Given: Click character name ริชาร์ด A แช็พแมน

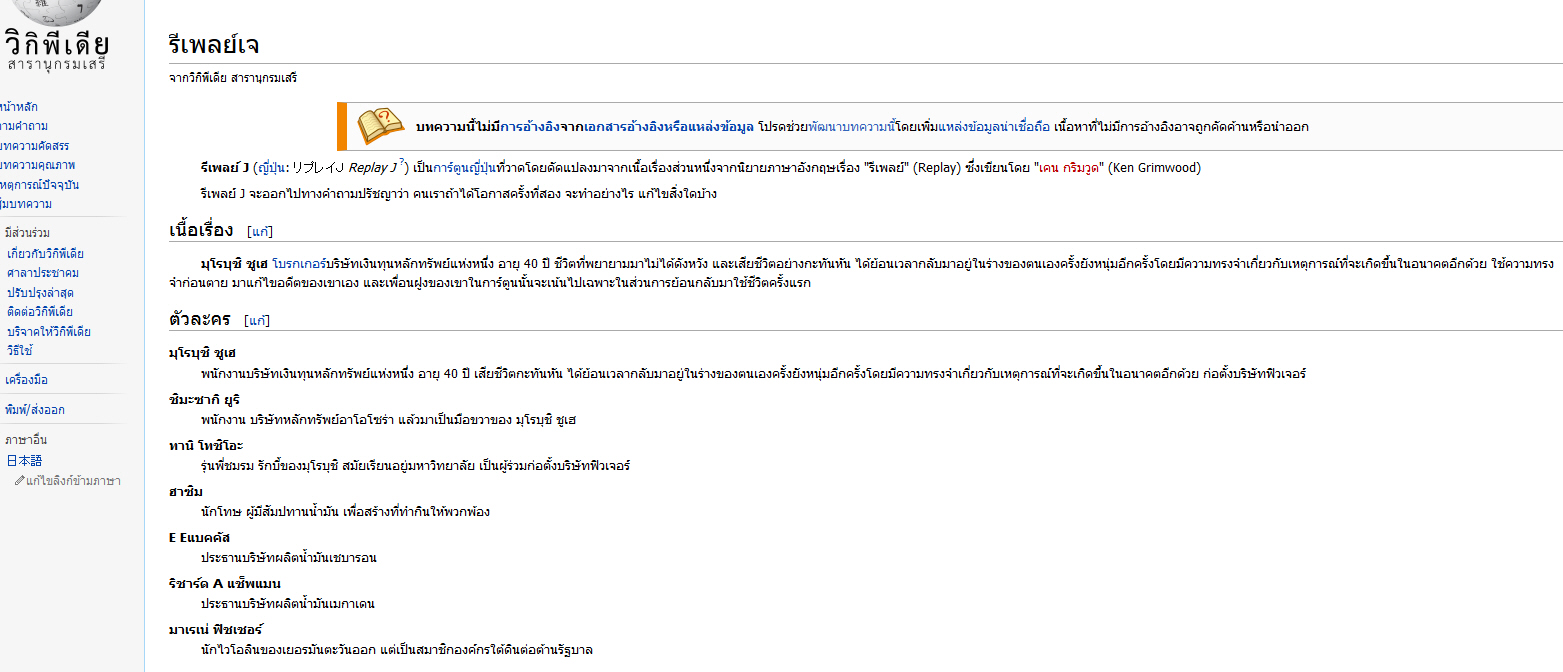Looking at the screenshot, I should pyautogui.click(x=225, y=584).
